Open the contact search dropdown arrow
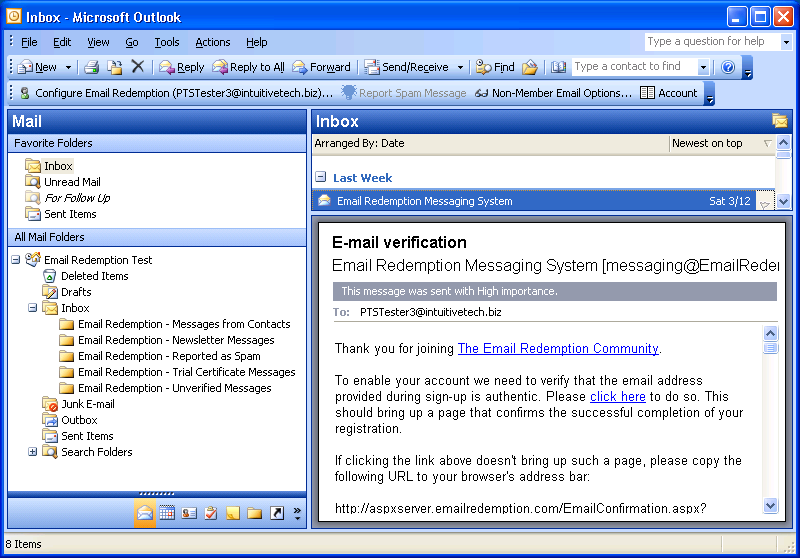This screenshot has height=558, width=800. 703,67
